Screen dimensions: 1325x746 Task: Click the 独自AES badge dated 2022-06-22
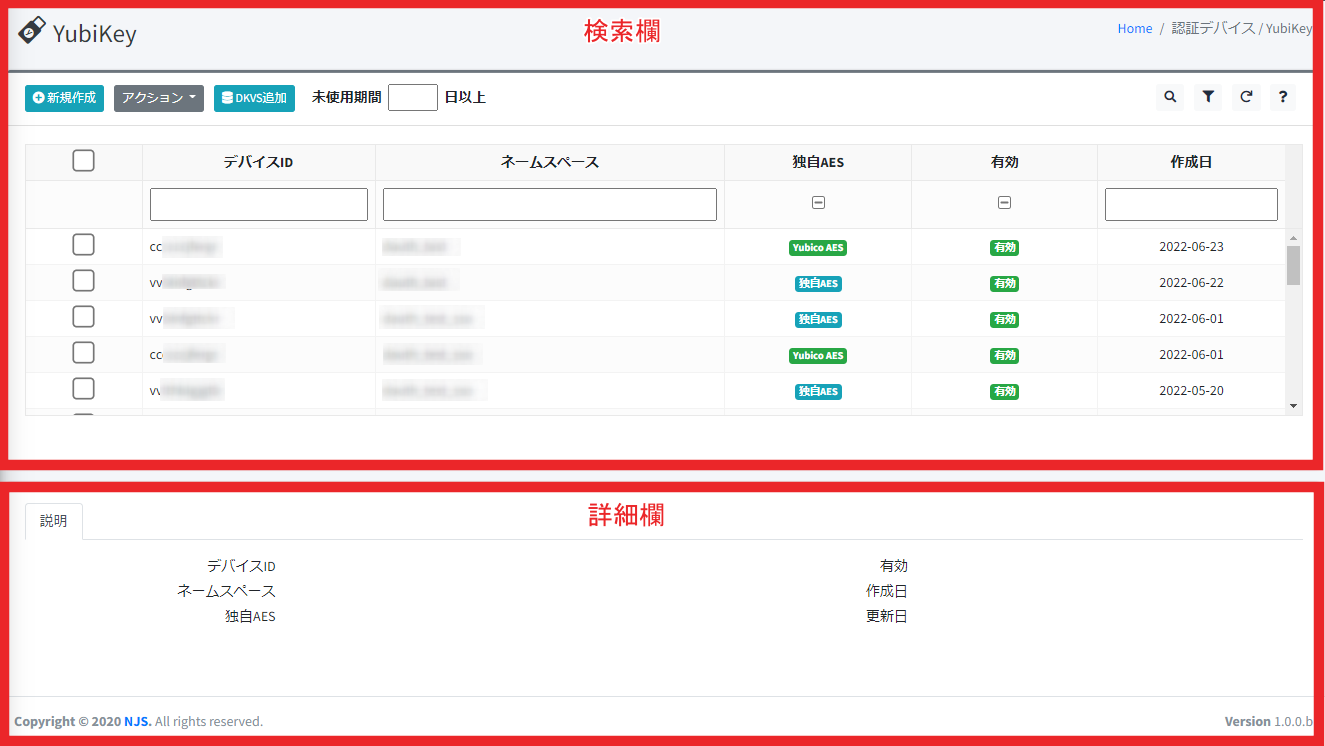pos(818,283)
